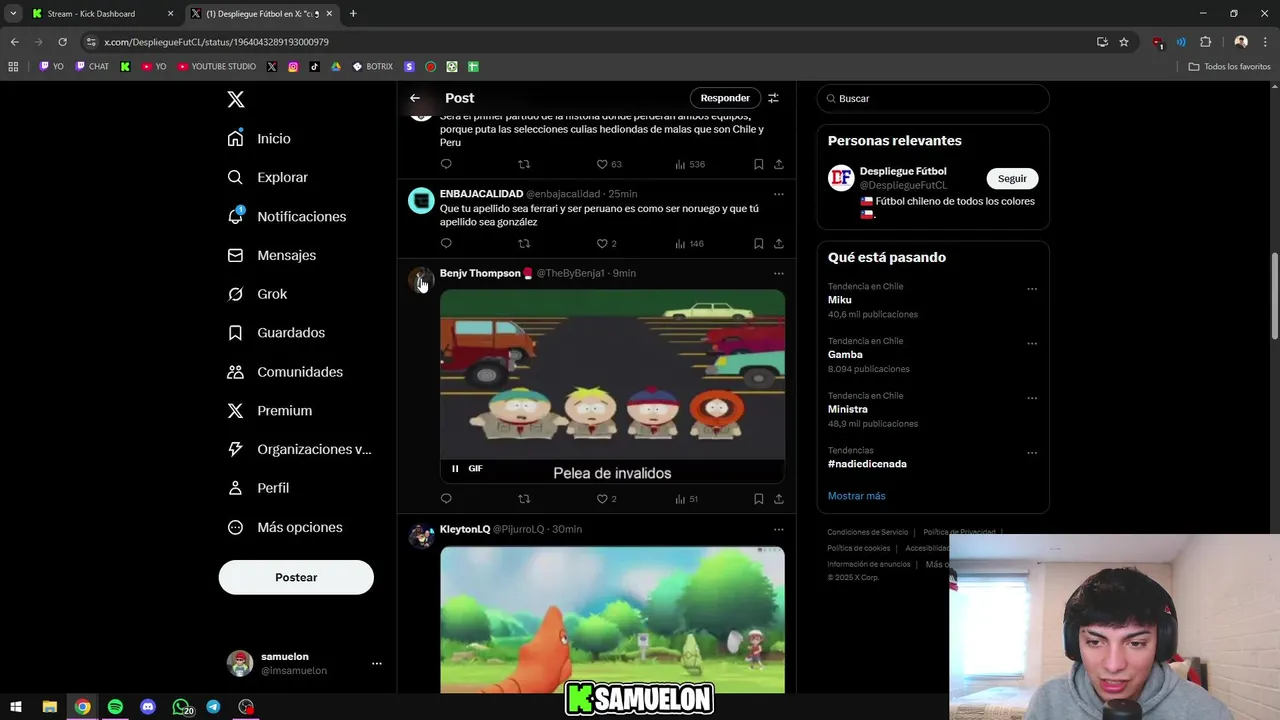Open Perfil in the sidebar
Viewport: 1280px width, 720px height.
pos(258,488)
